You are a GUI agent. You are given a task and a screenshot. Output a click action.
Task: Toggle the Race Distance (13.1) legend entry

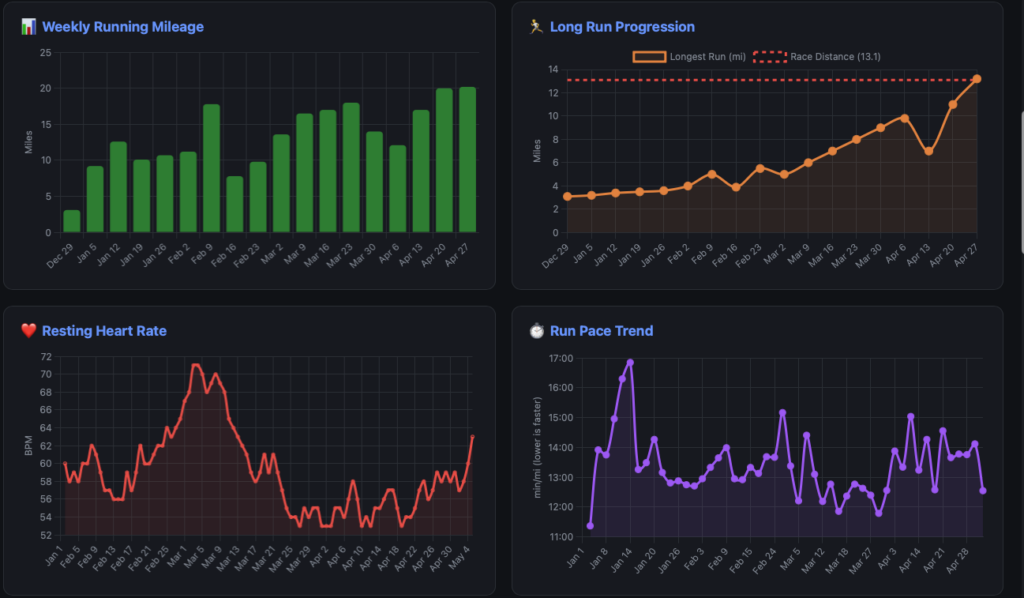tap(817, 57)
